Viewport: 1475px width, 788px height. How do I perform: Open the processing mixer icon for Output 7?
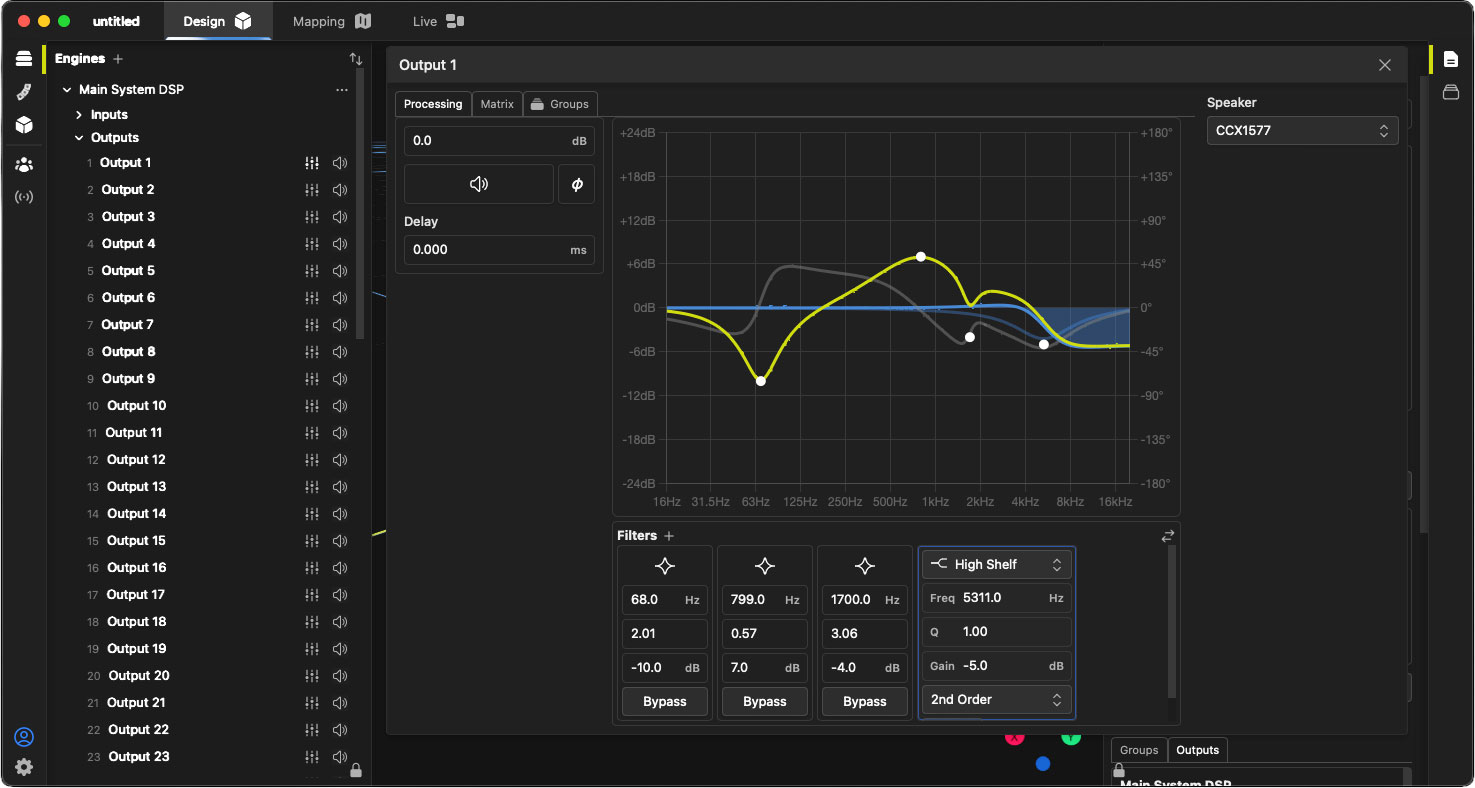coord(312,325)
